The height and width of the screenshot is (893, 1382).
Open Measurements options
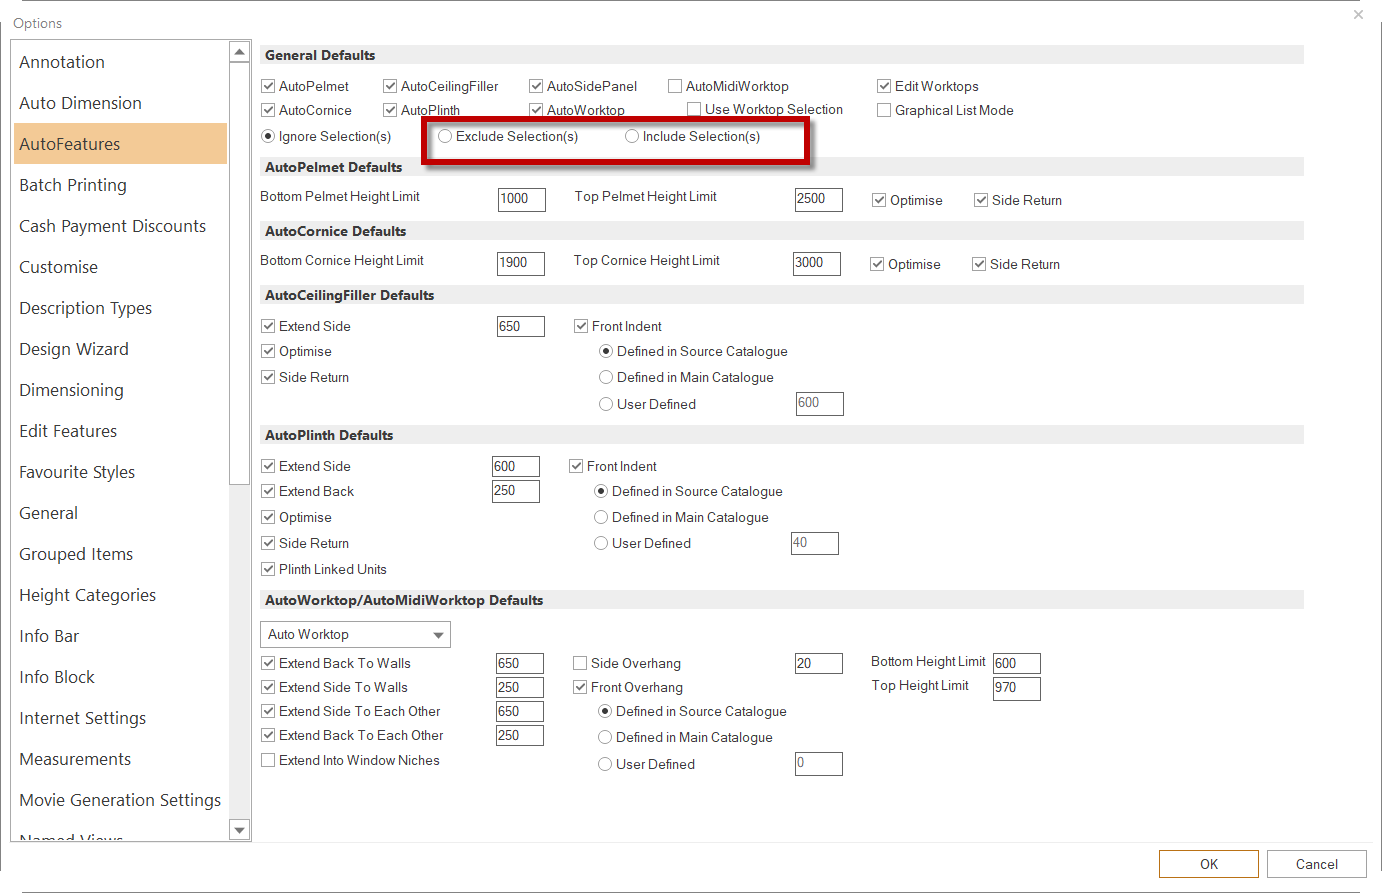pyautogui.click(x=120, y=759)
